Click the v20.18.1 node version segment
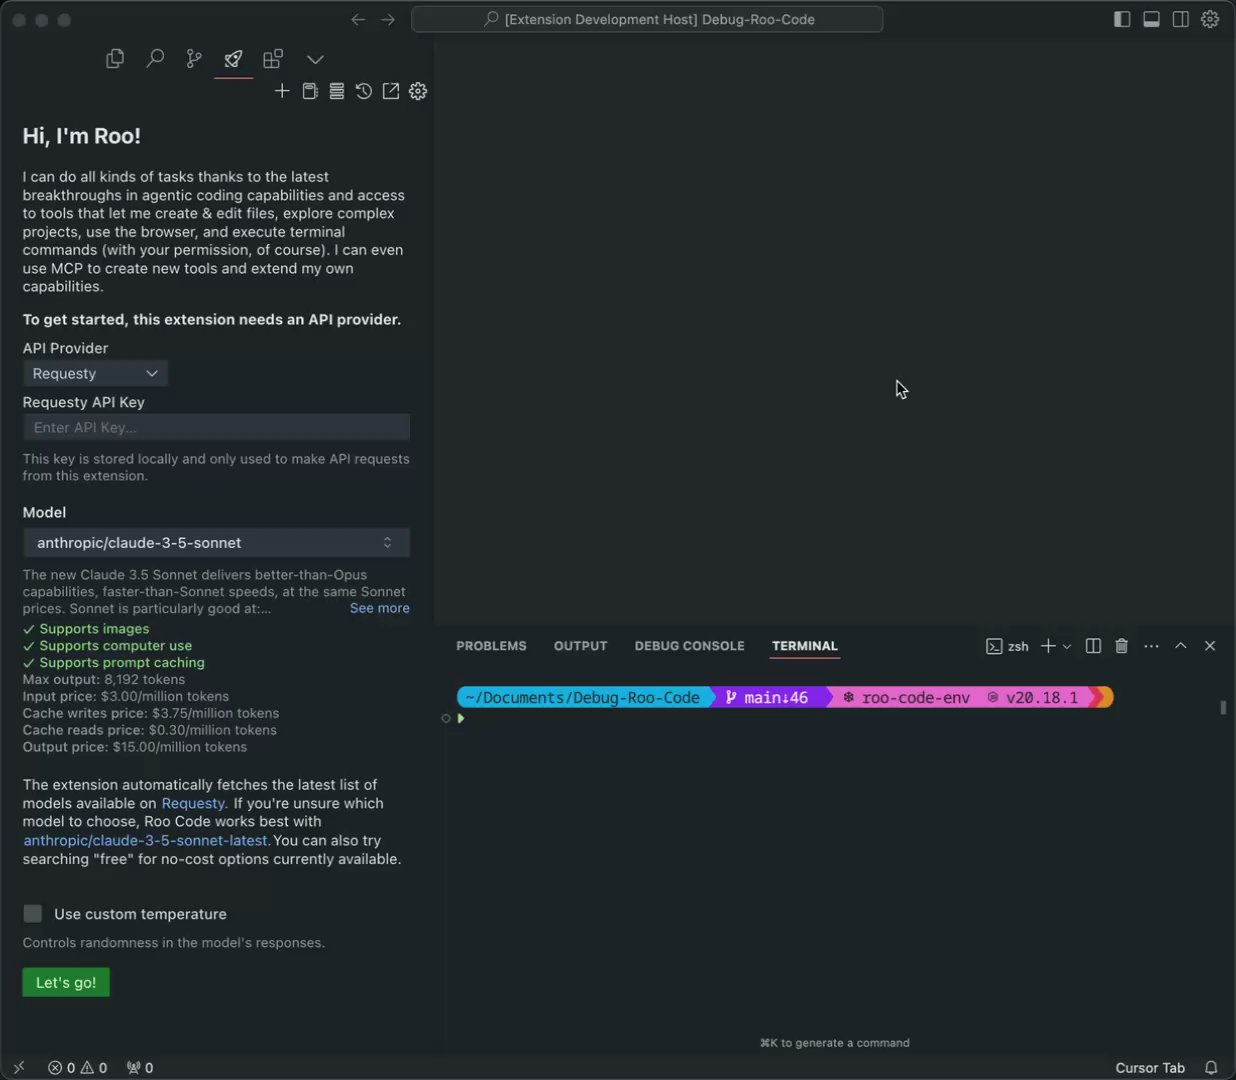The image size is (1236, 1080). tap(1033, 697)
